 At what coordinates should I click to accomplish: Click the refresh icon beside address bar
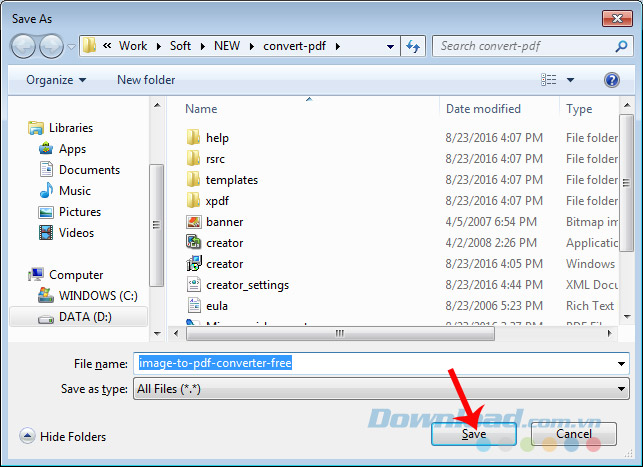point(413,46)
